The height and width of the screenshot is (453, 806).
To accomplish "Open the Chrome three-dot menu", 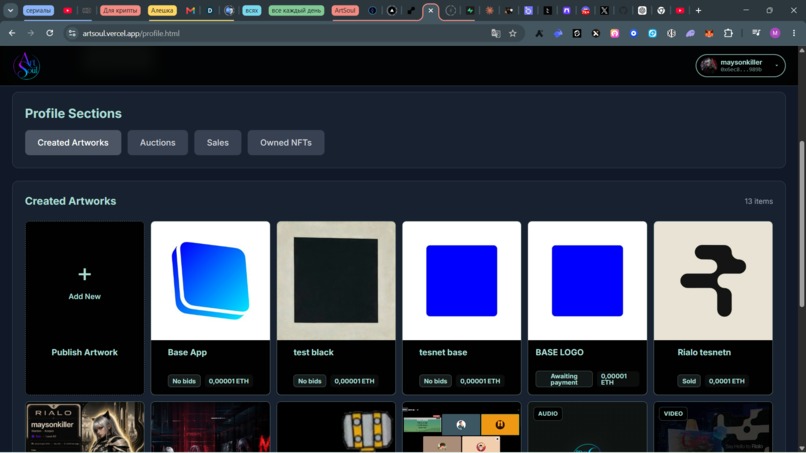I will (x=794, y=33).
